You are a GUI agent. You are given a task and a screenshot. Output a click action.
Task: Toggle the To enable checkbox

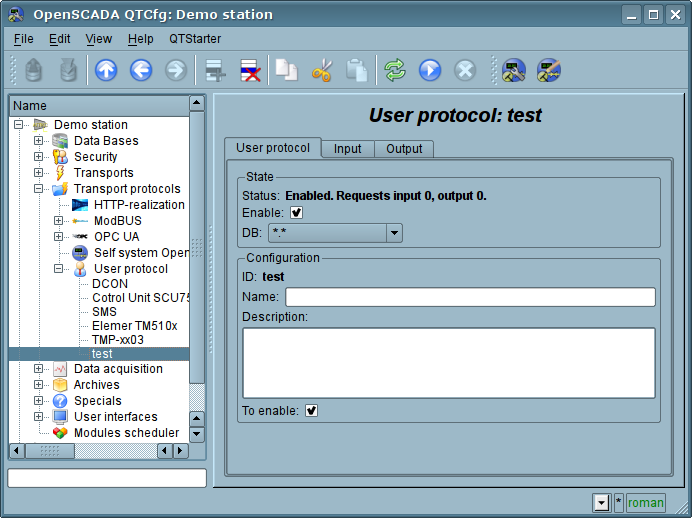tap(311, 411)
